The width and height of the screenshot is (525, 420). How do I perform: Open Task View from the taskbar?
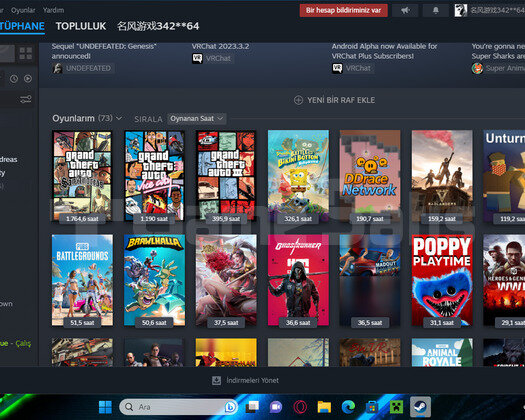coord(252,407)
